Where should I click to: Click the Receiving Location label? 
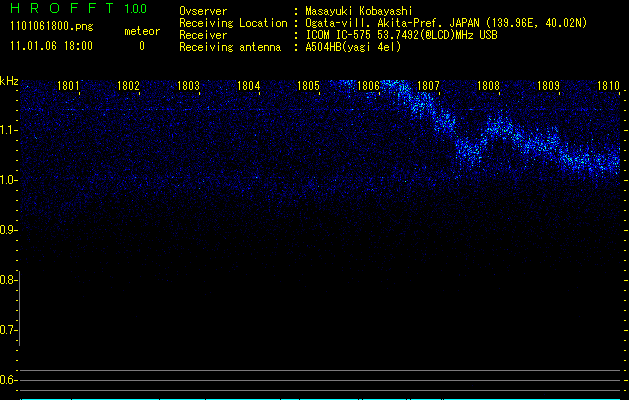[233, 23]
